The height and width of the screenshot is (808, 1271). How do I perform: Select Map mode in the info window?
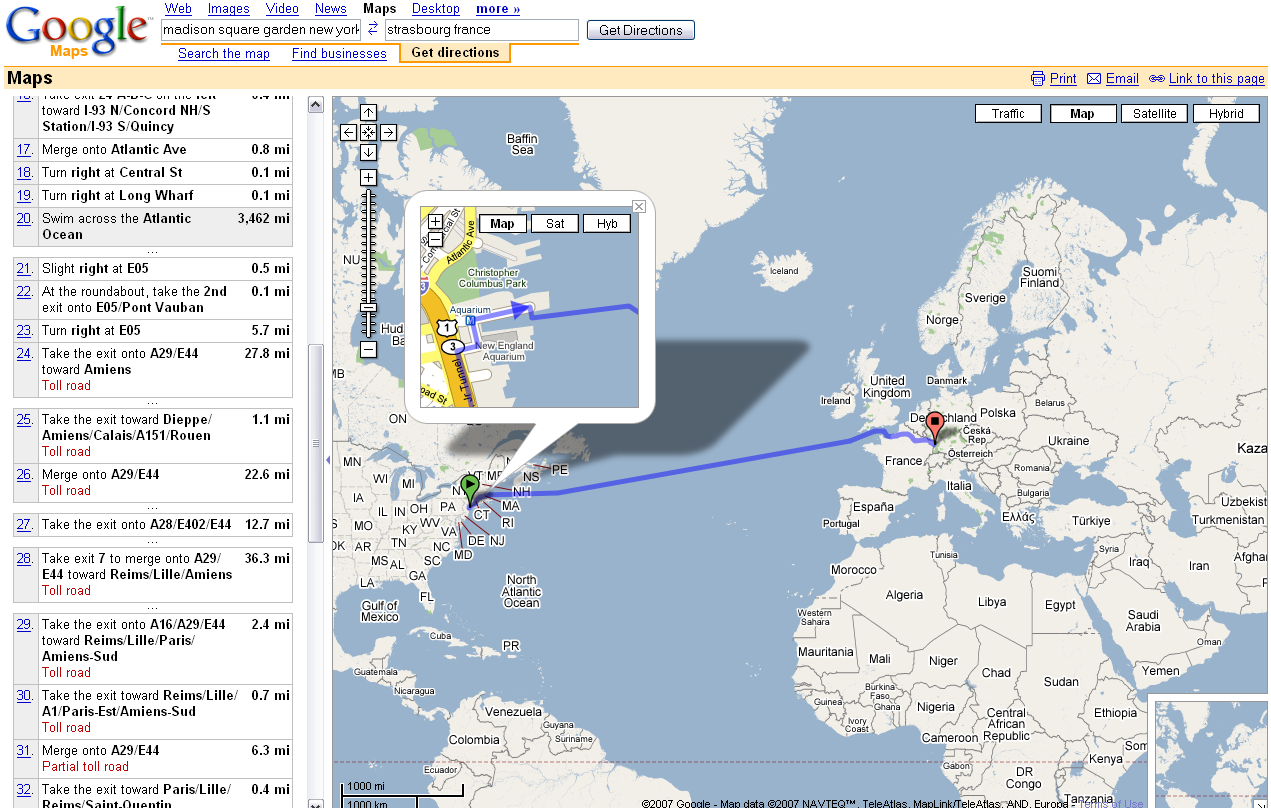(x=502, y=224)
